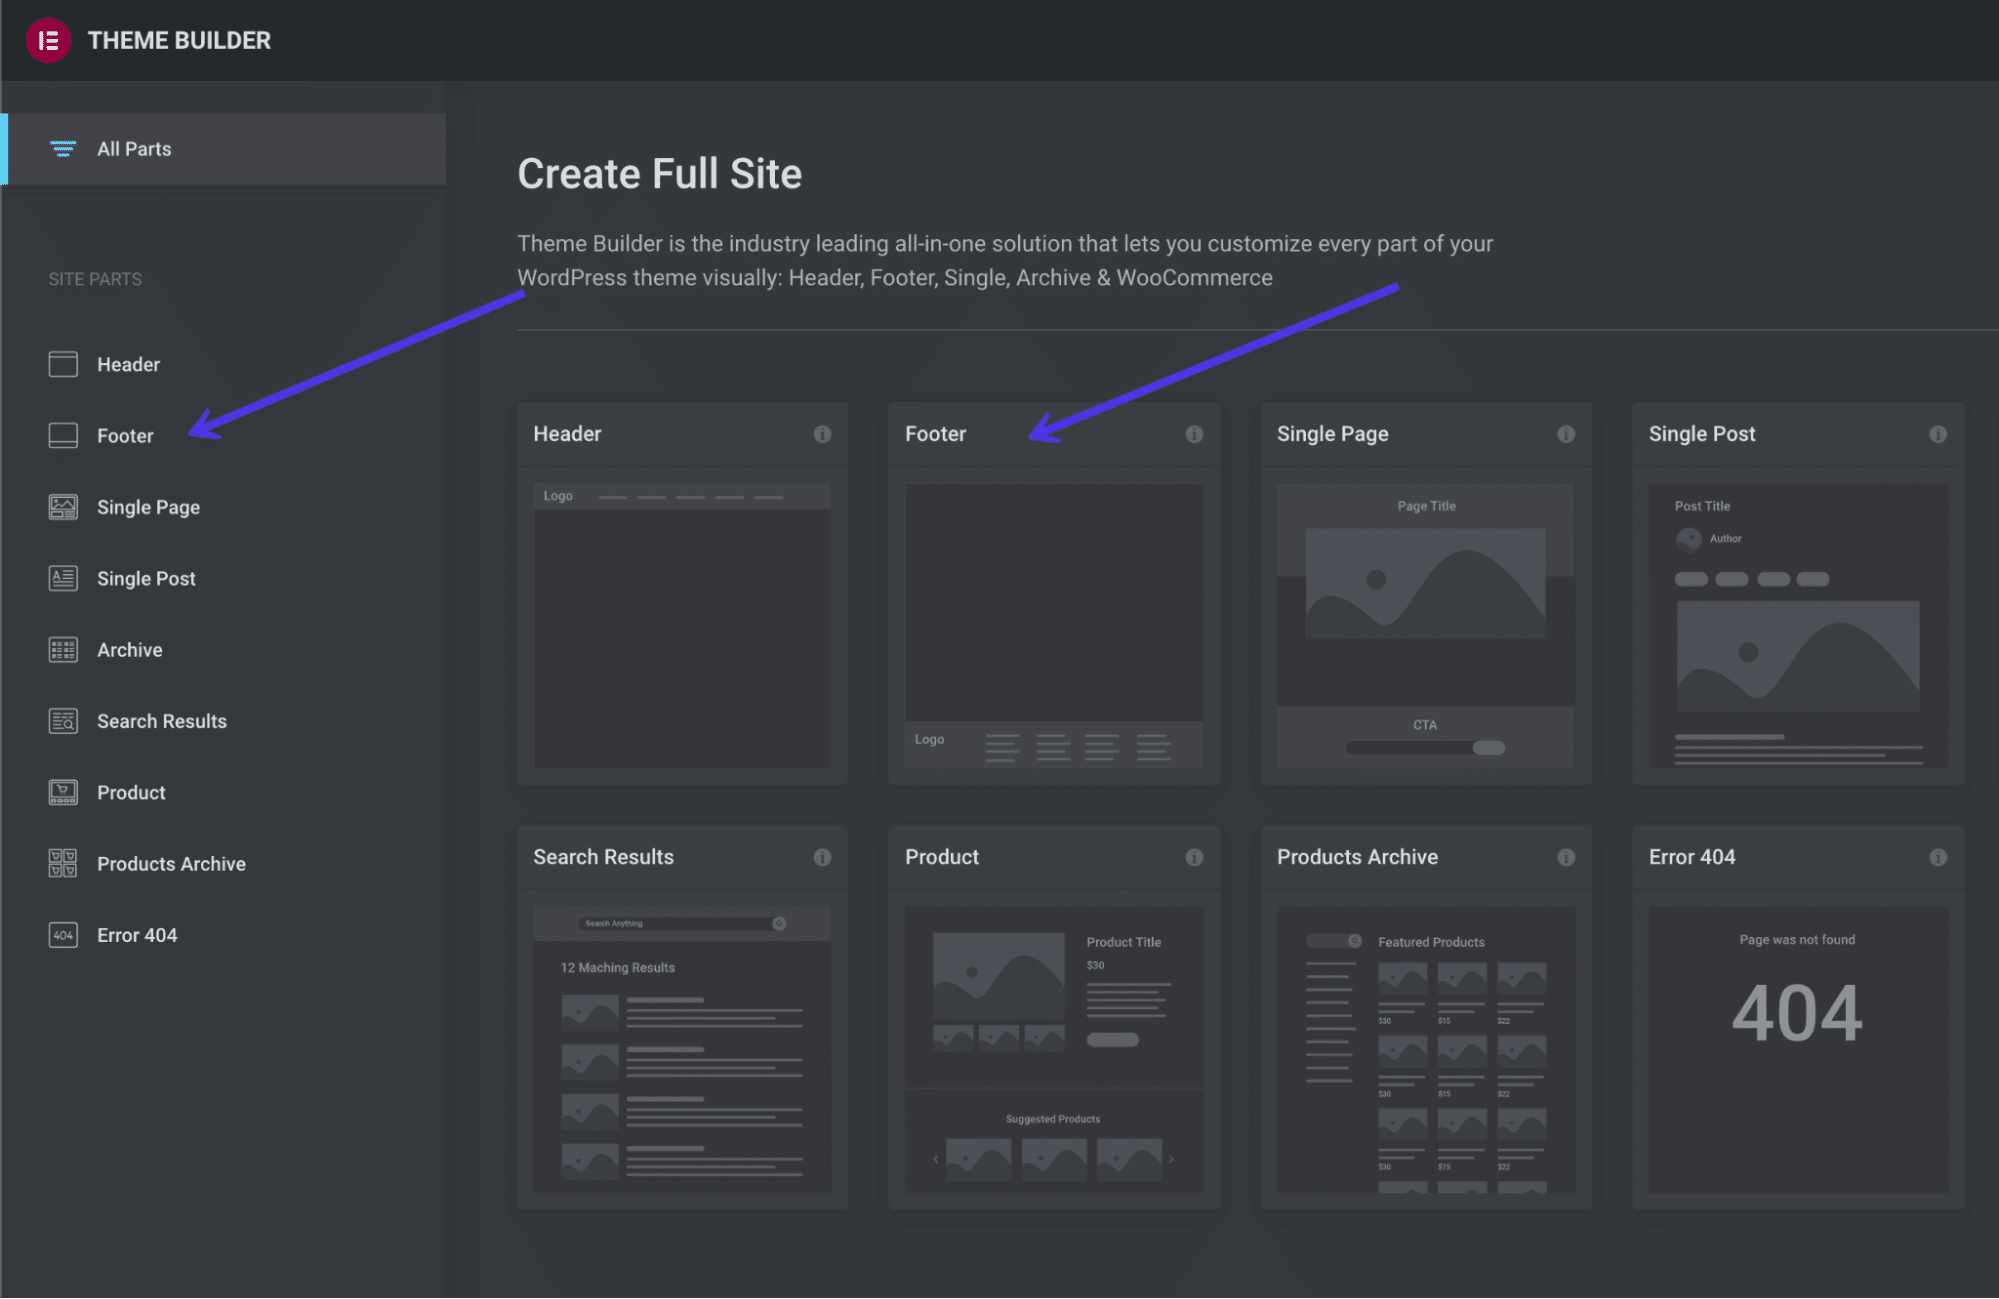1999x1299 pixels.
Task: Open Error 404 via its sidebar icon
Action: coord(62,934)
